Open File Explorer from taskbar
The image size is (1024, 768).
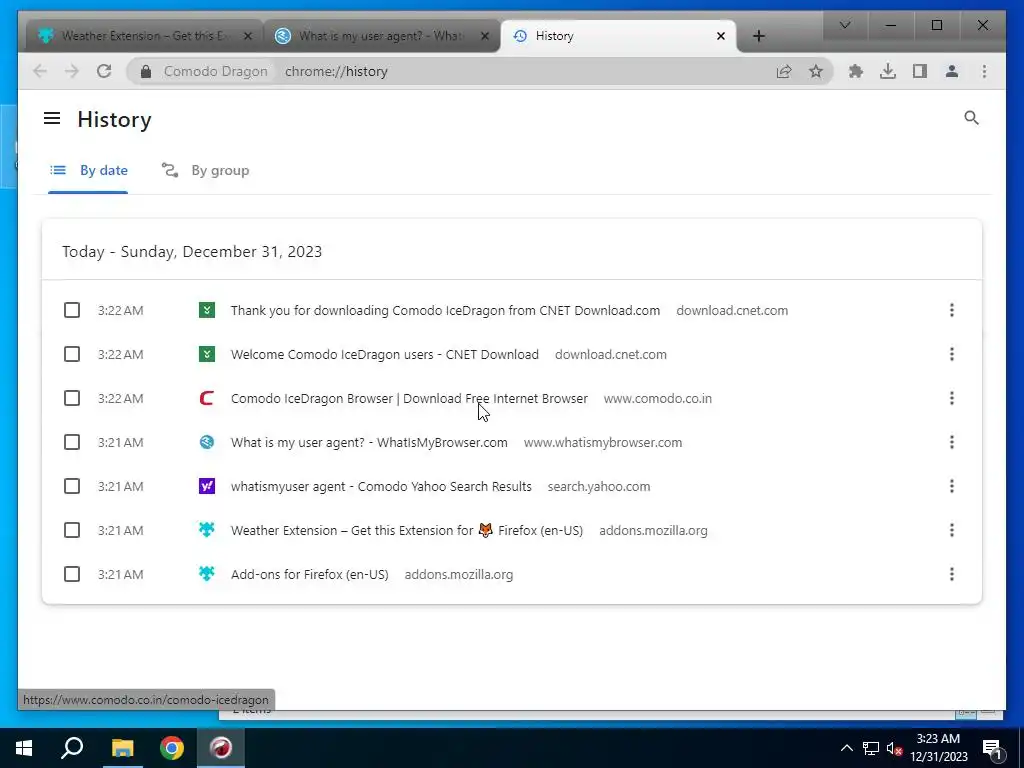pos(121,748)
